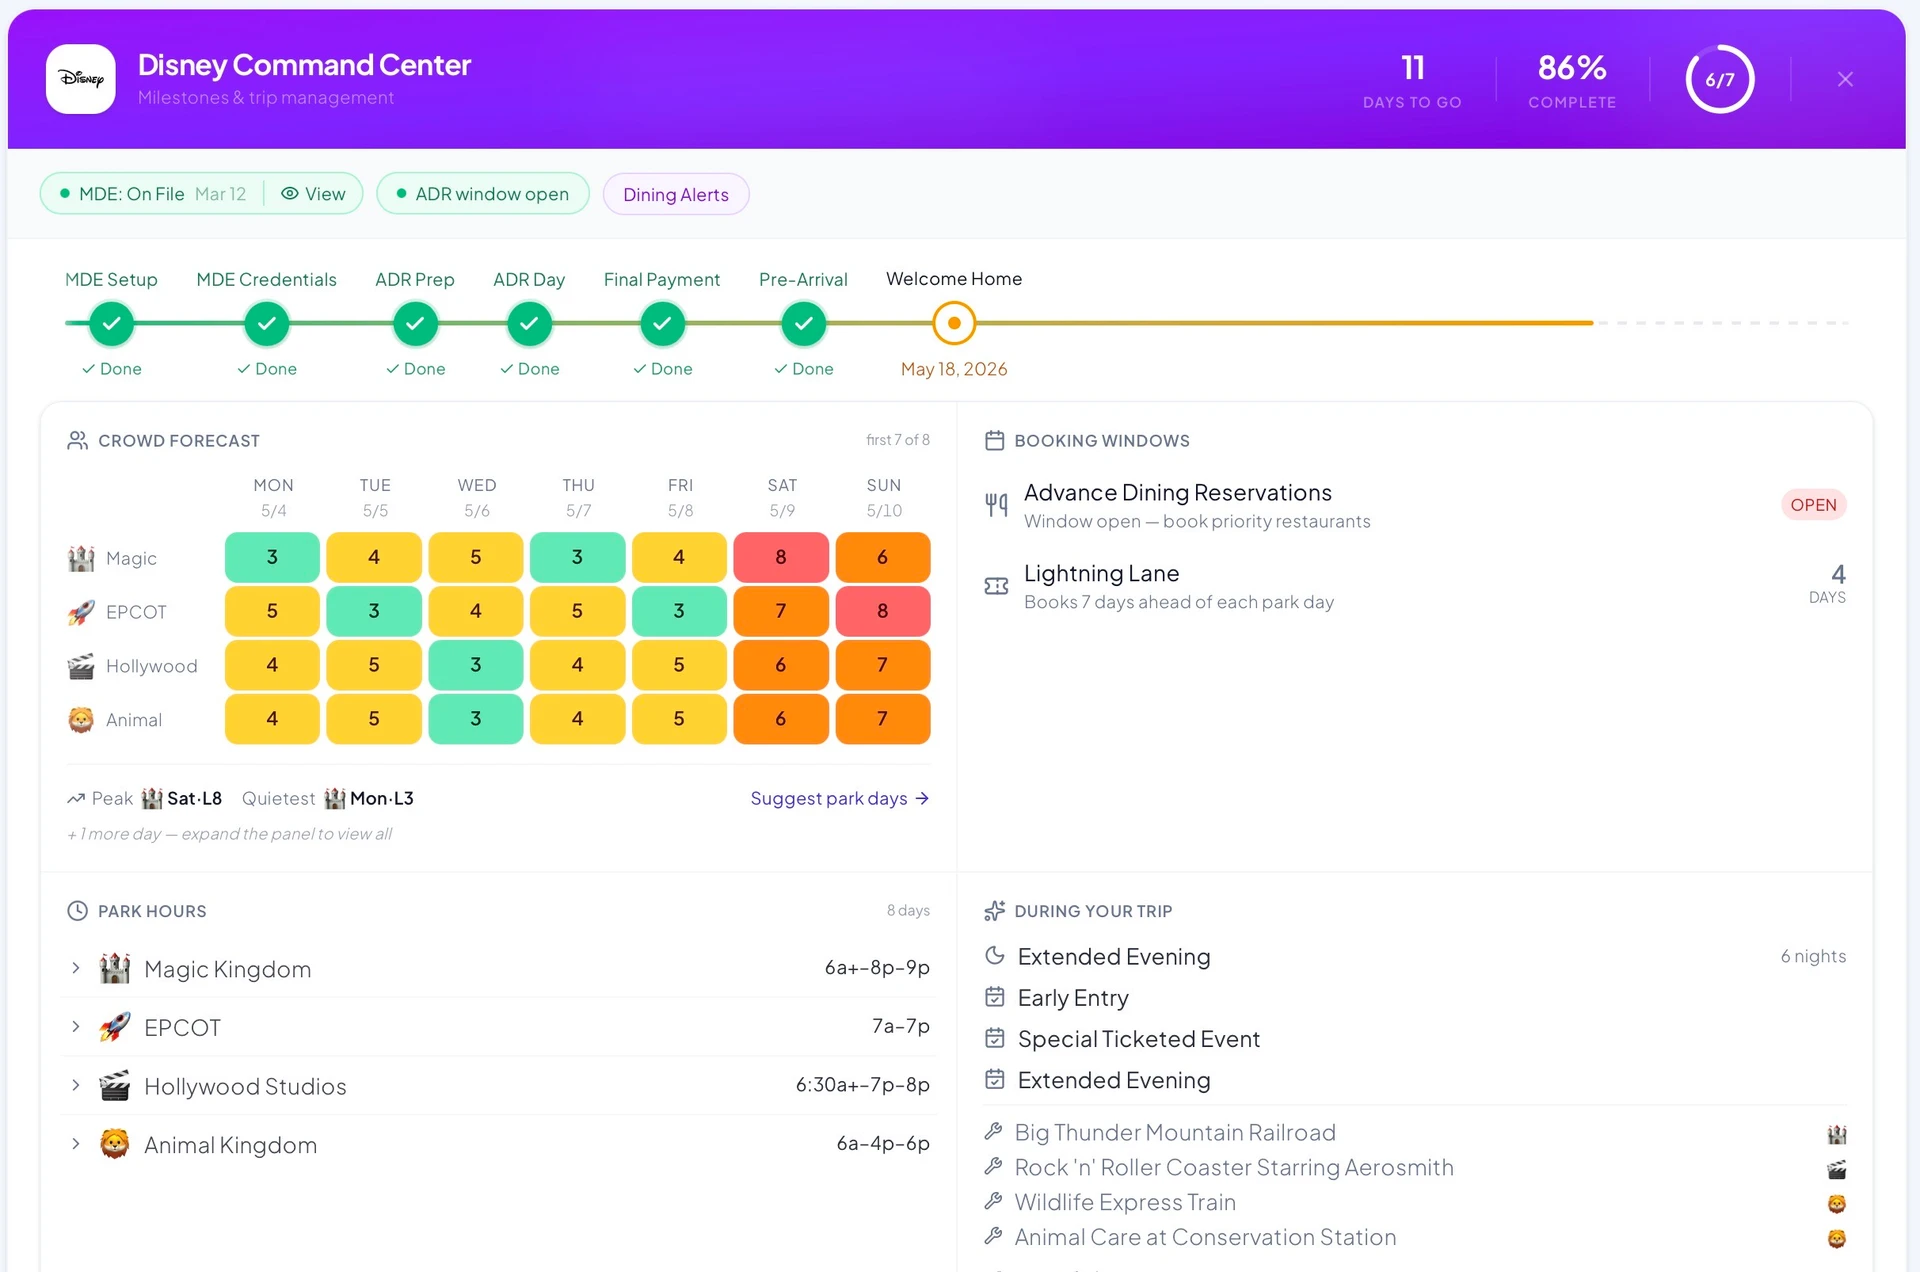
Task: Open Advance Dining Reservations entry
Action: tap(1415, 506)
